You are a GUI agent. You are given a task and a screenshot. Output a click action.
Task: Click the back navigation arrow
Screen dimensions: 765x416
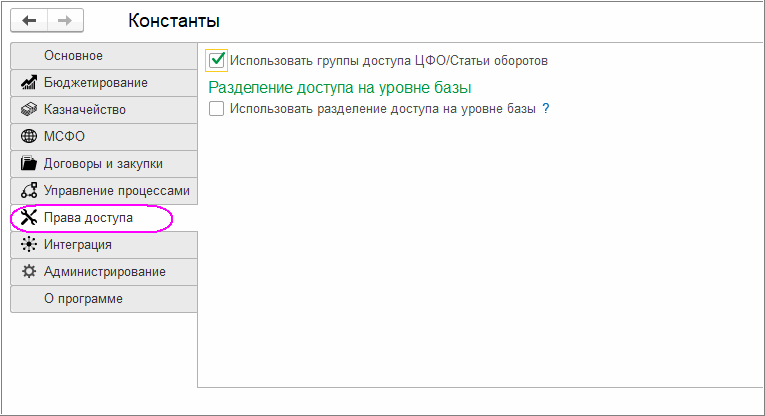pyautogui.click(x=29, y=20)
